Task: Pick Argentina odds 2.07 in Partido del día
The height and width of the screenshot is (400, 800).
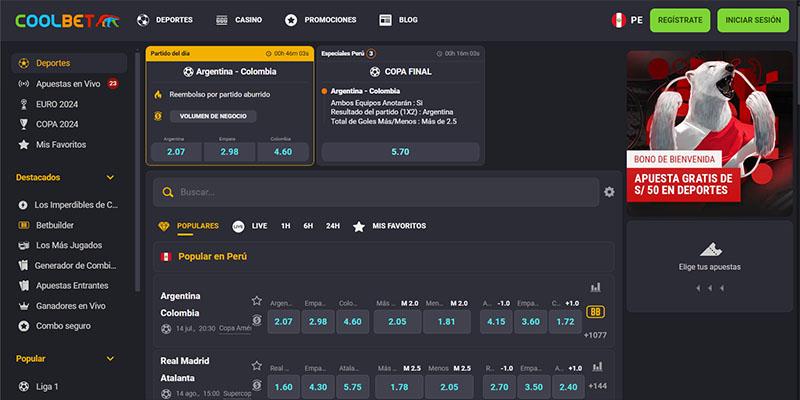Action: pyautogui.click(x=176, y=152)
